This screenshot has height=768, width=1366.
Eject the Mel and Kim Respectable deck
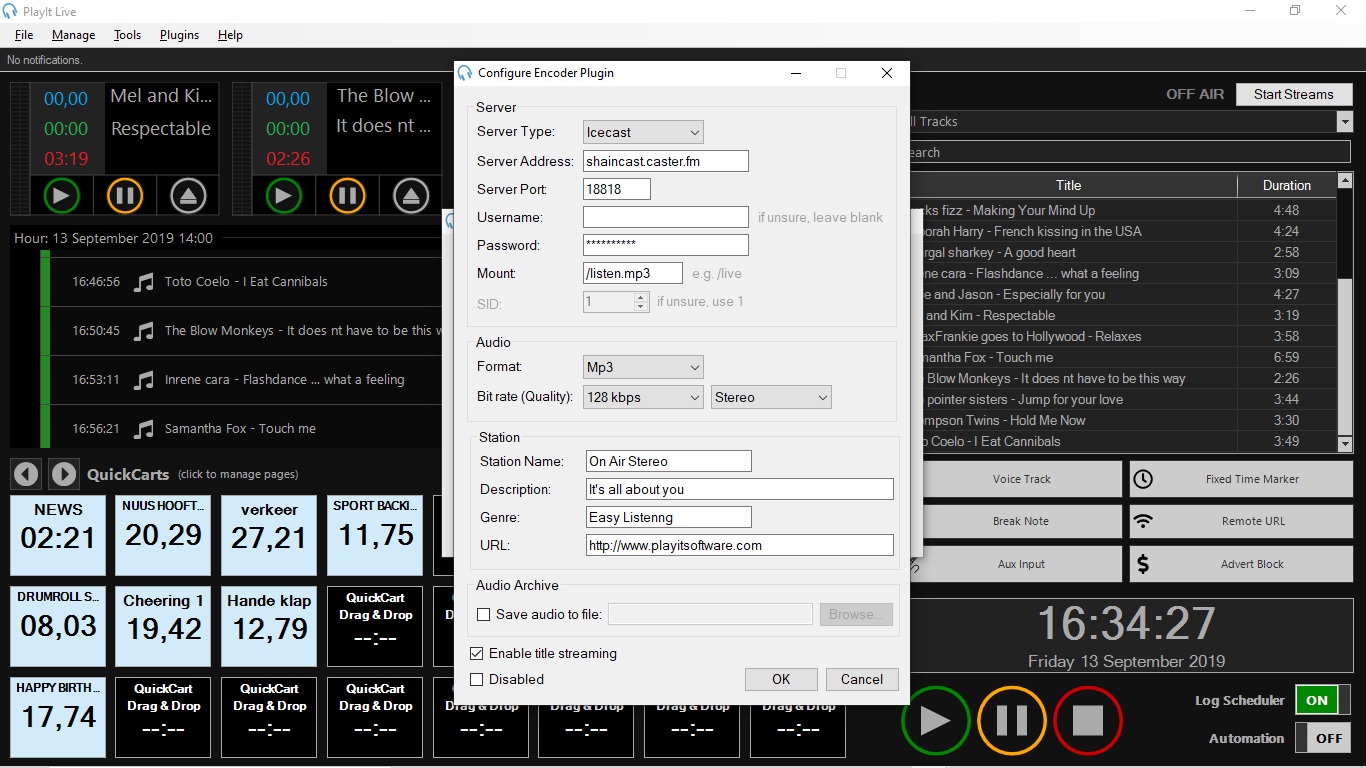[188, 195]
